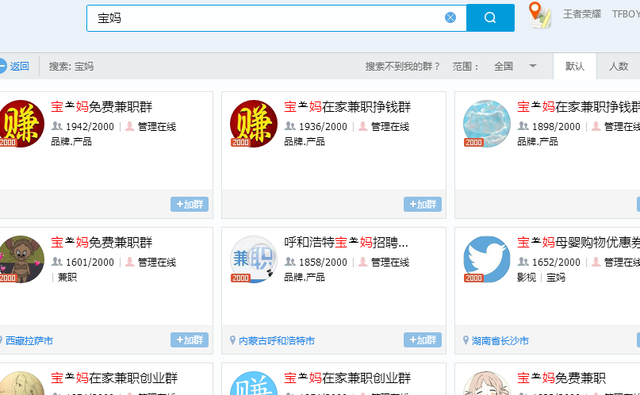
Task: Select the 宝妈 tag next to 影视
Action: pyautogui.click(x=556, y=277)
